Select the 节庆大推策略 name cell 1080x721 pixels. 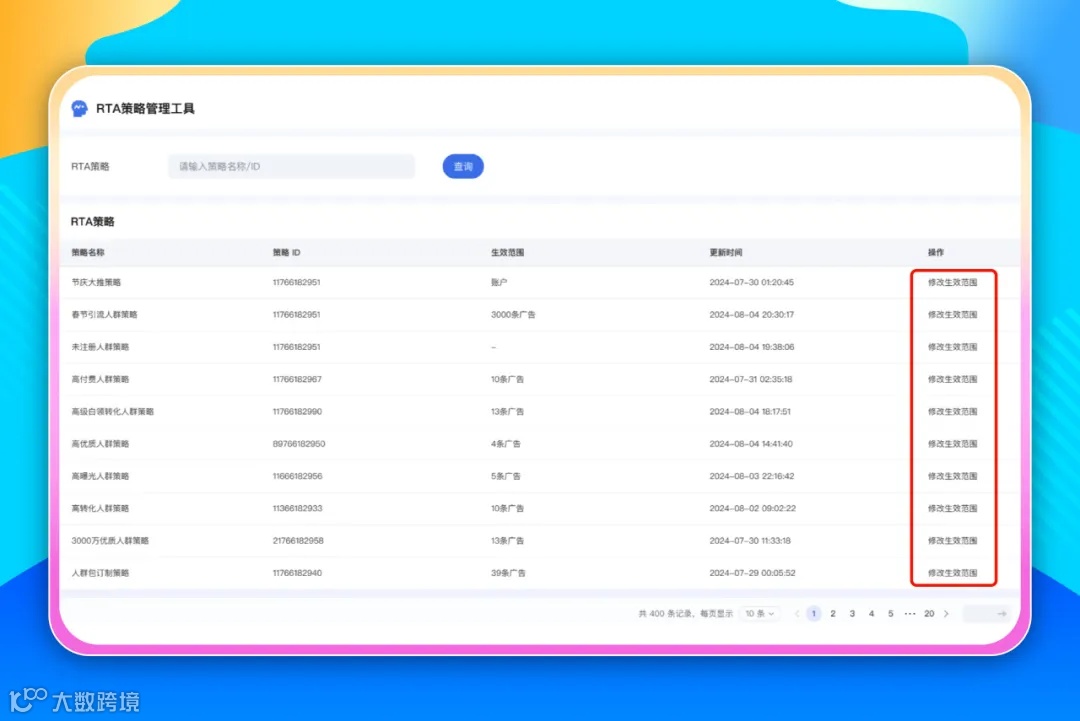[x=96, y=282]
